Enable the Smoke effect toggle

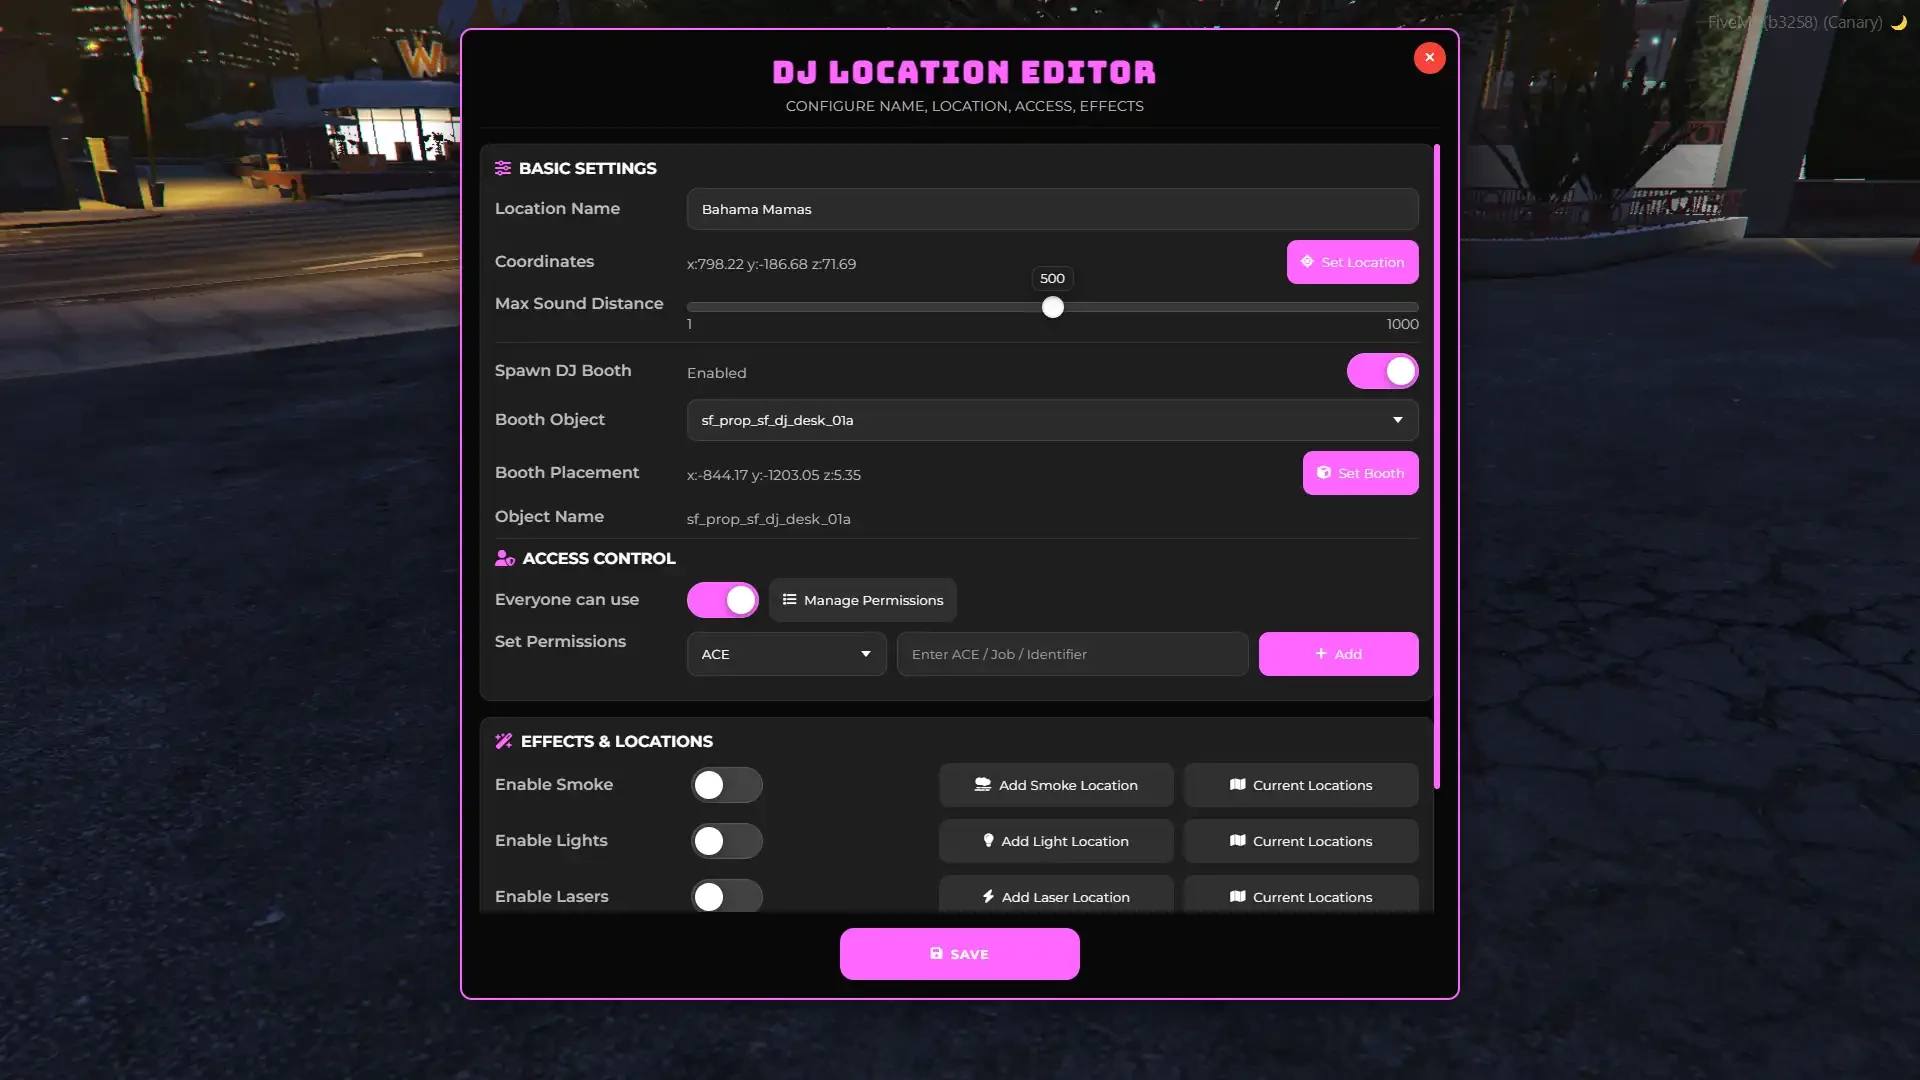[x=727, y=785]
